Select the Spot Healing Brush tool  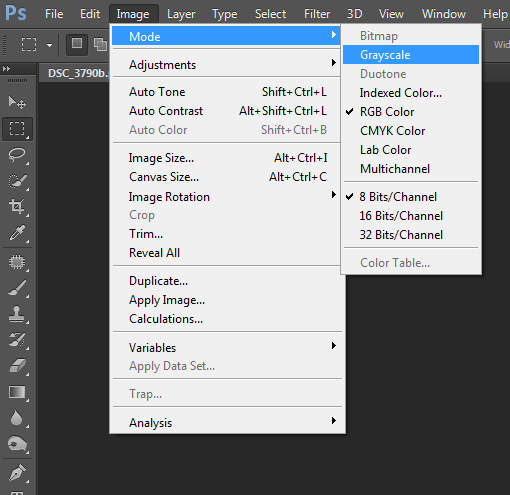click(17, 262)
